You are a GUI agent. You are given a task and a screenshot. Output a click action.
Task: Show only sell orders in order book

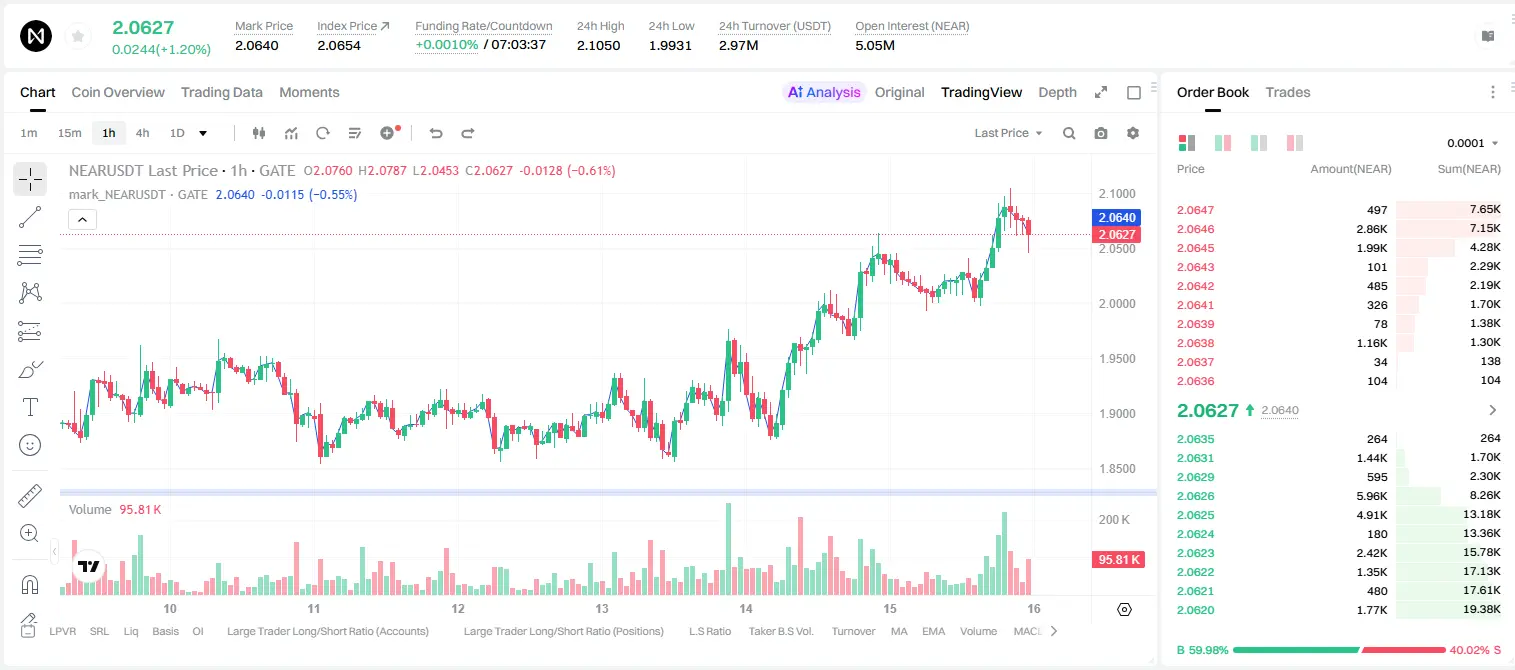pos(1295,143)
